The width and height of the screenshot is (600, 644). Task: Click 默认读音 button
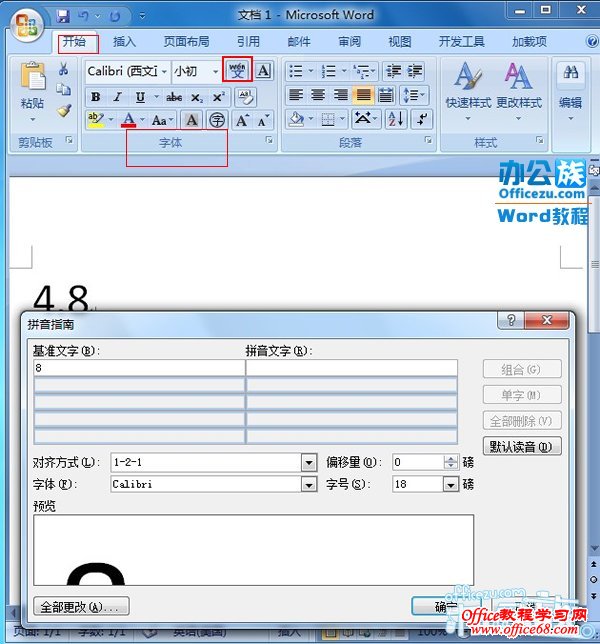[x=522, y=446]
